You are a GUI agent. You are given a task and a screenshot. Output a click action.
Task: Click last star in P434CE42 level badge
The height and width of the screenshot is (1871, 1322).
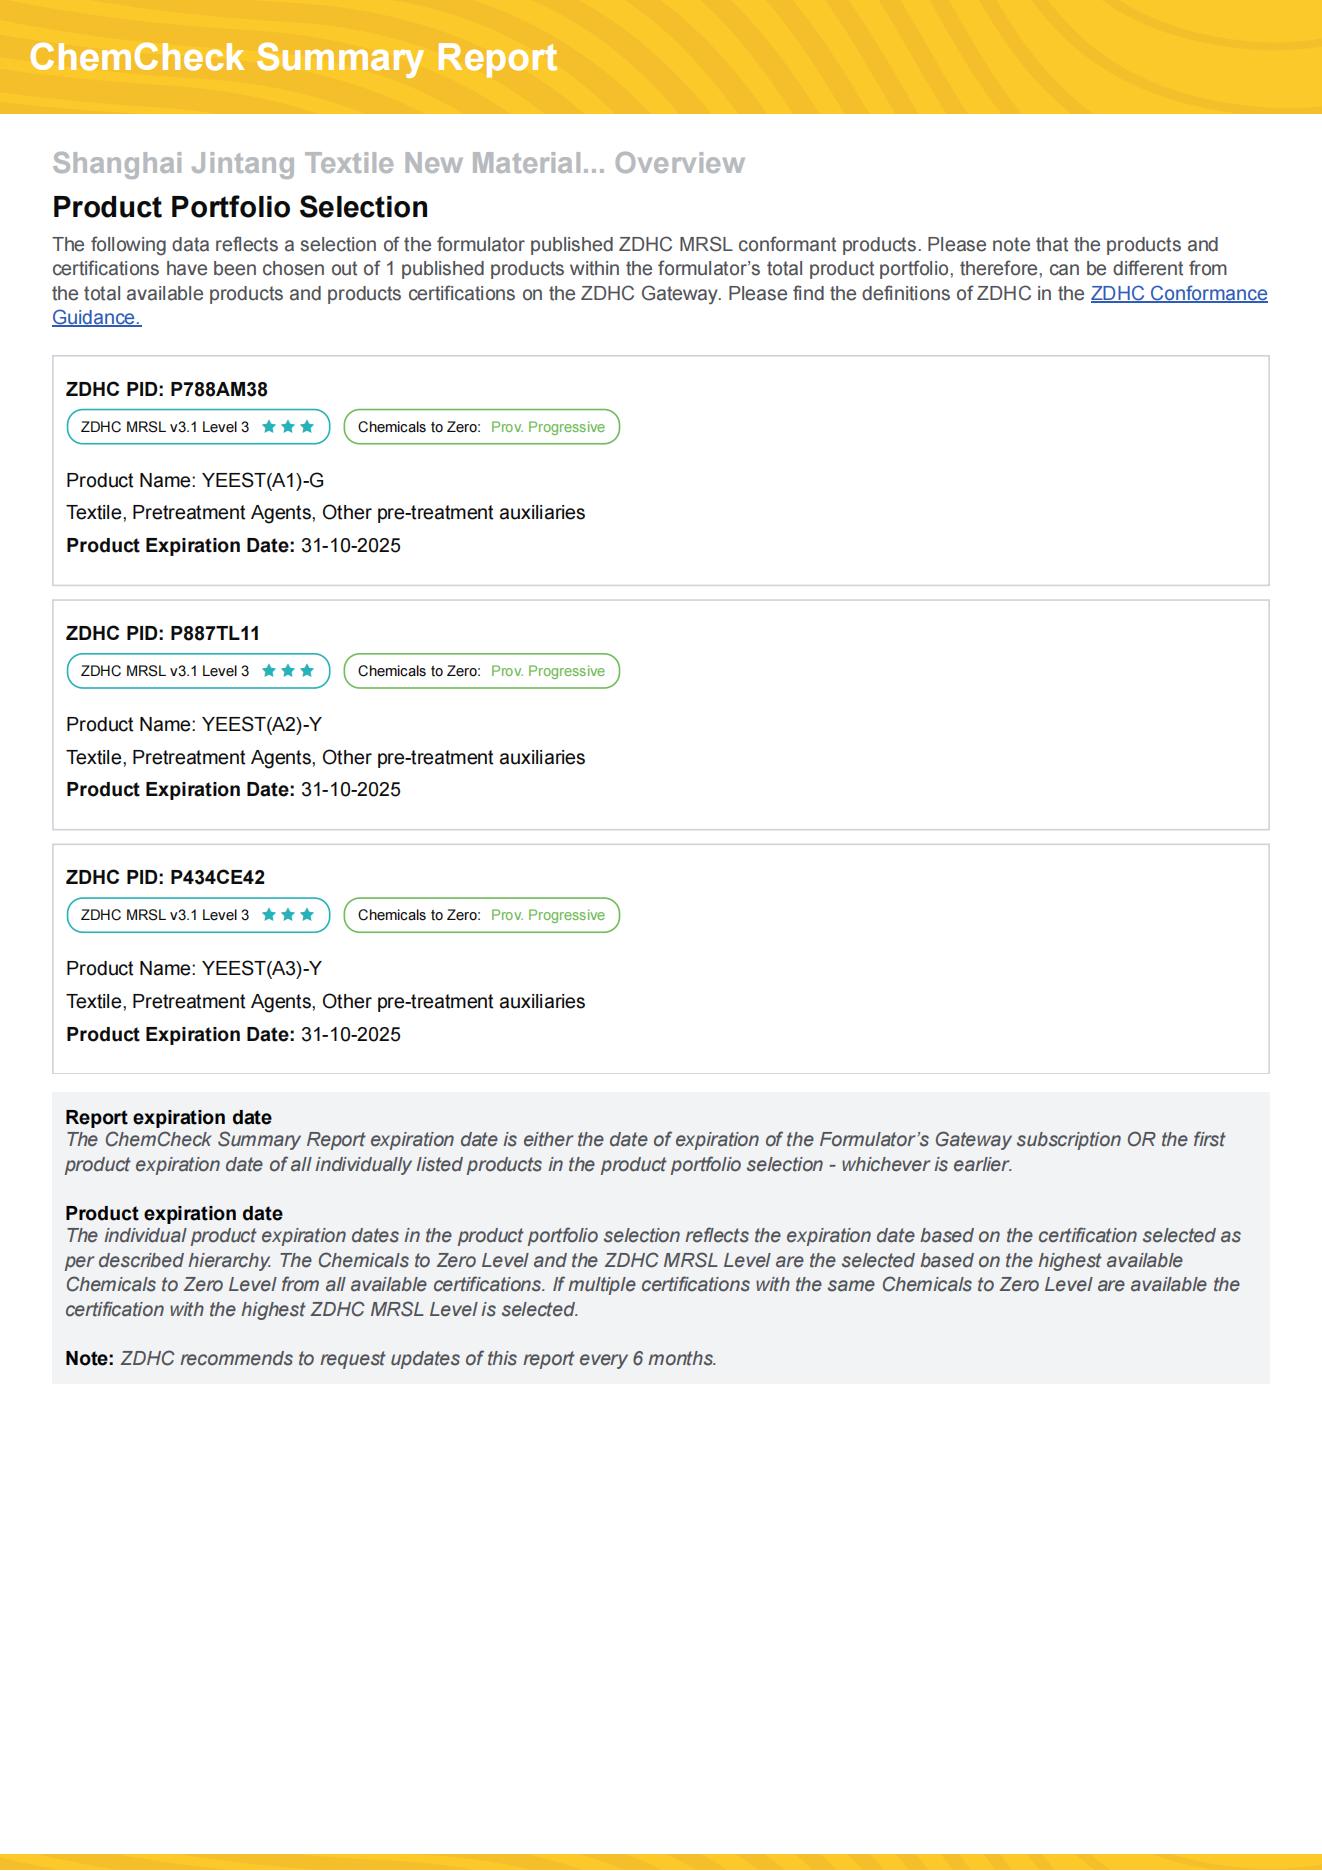(x=307, y=915)
